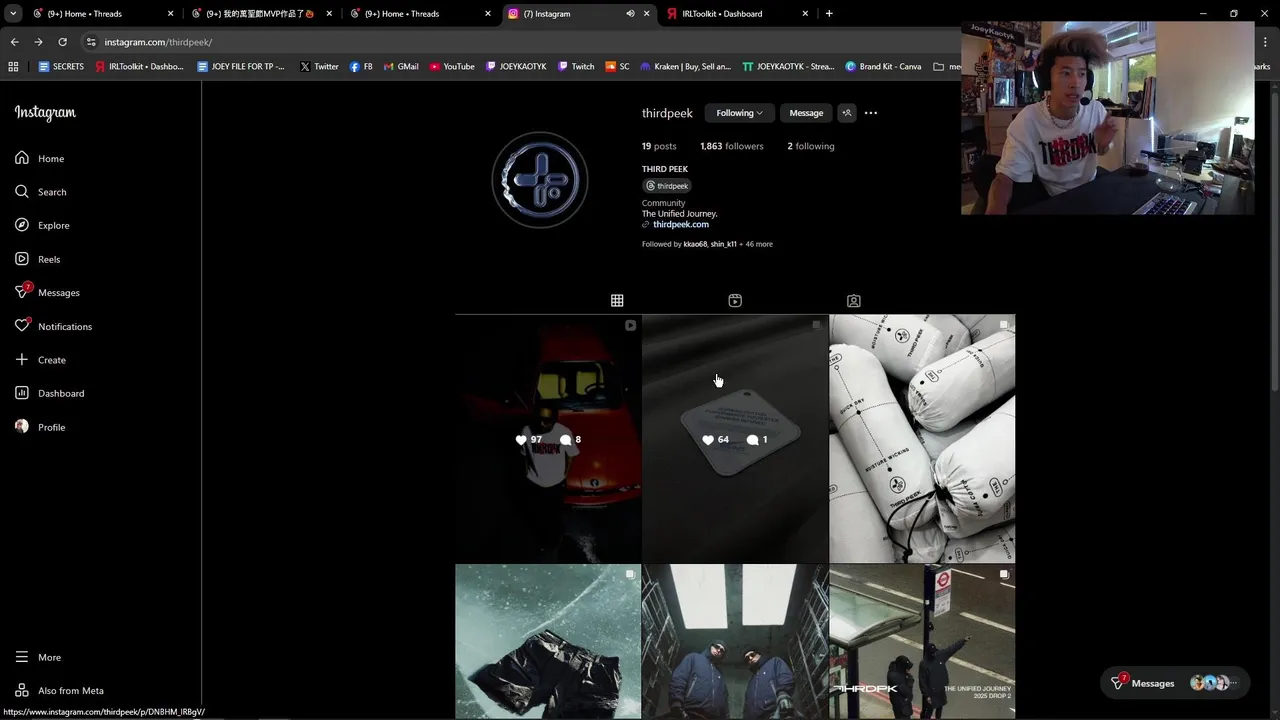Screen dimensions: 1280x720
Task: Go back to previous page
Action: pos(14,42)
